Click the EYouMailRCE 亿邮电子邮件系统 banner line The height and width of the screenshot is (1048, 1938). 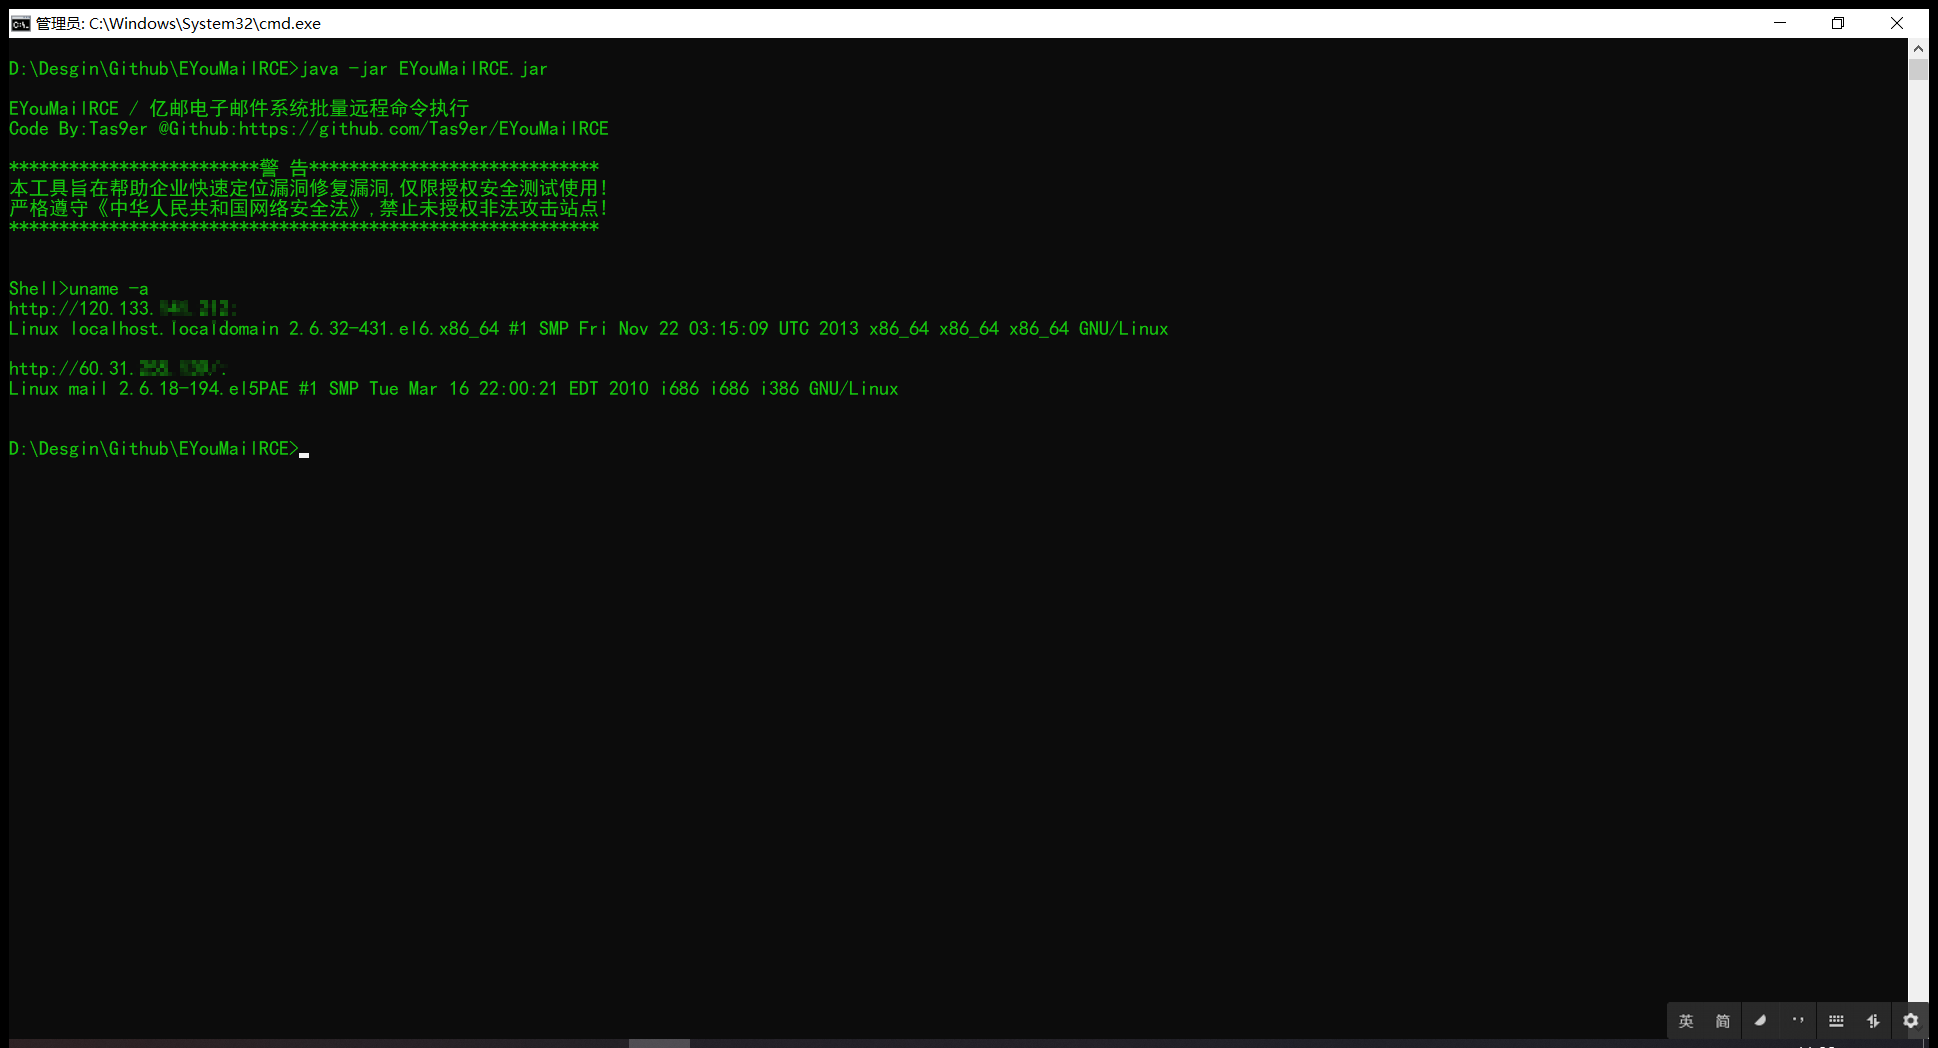[x=239, y=108]
